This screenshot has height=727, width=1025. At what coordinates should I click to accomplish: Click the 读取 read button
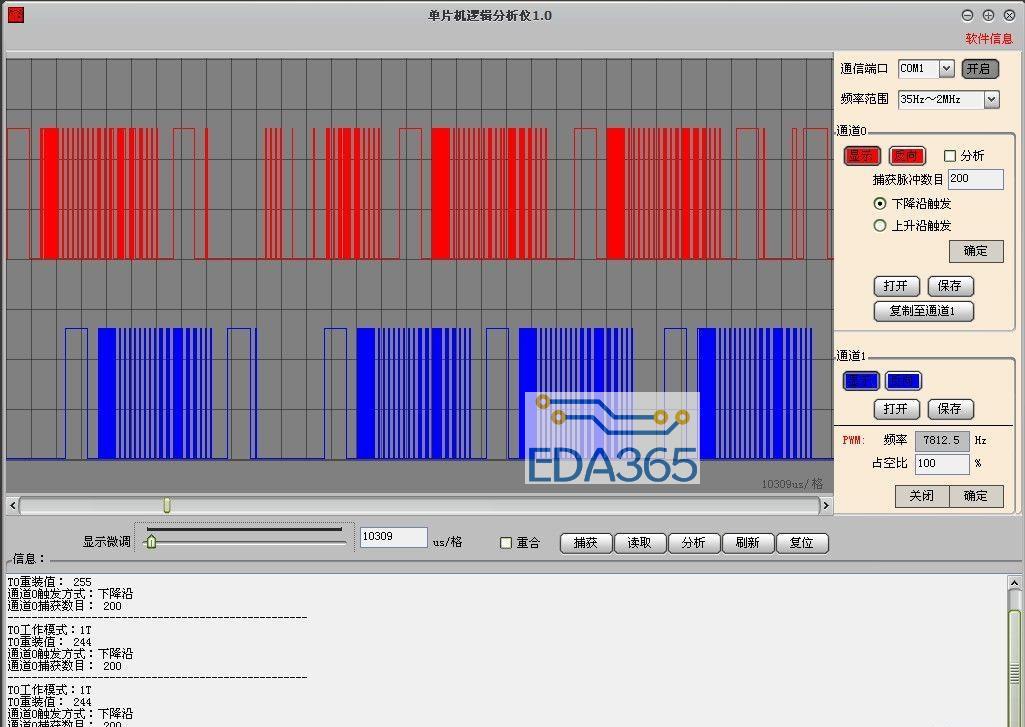click(640, 543)
